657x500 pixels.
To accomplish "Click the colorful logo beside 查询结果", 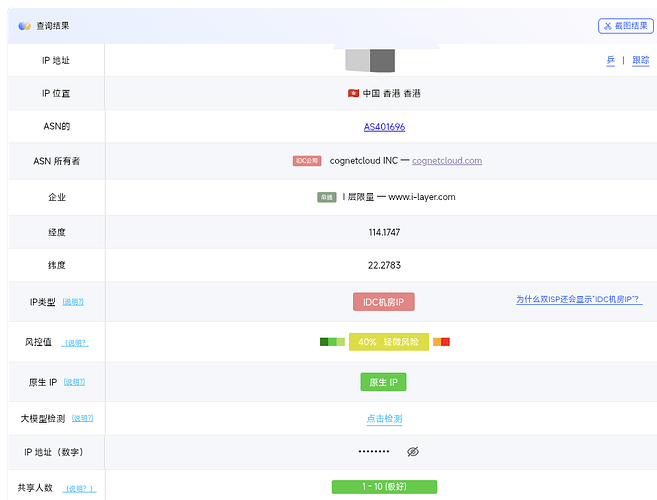I will (24, 26).
